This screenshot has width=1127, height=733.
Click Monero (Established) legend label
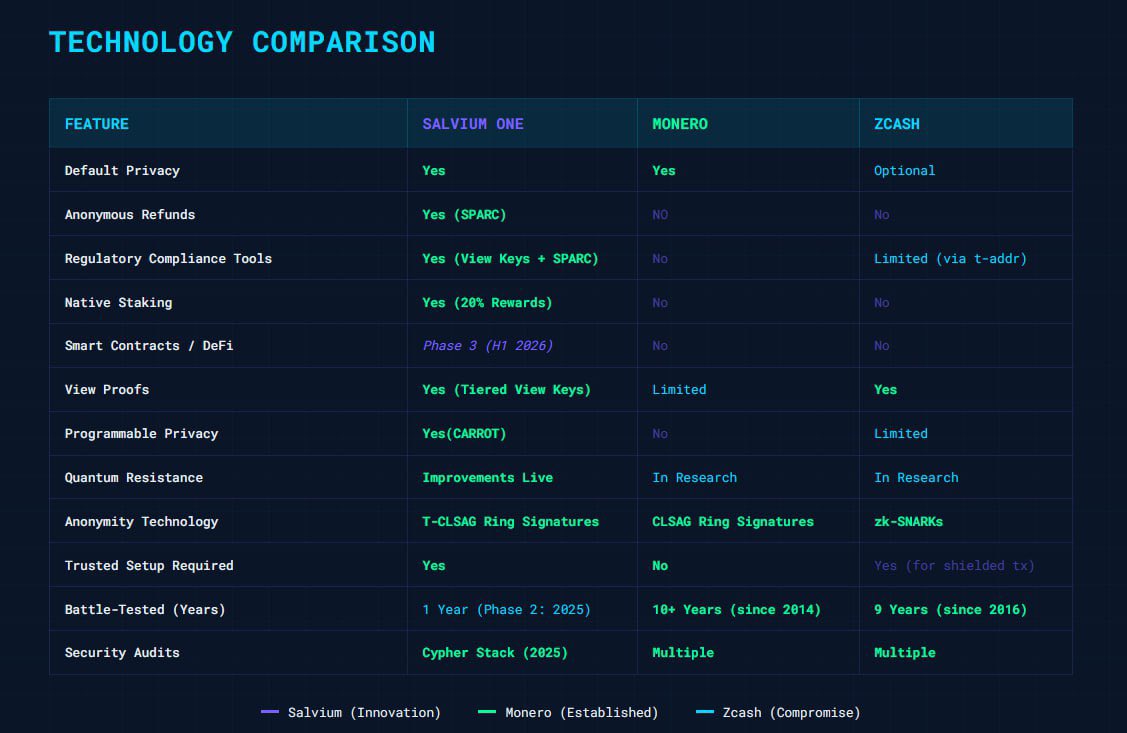(581, 712)
